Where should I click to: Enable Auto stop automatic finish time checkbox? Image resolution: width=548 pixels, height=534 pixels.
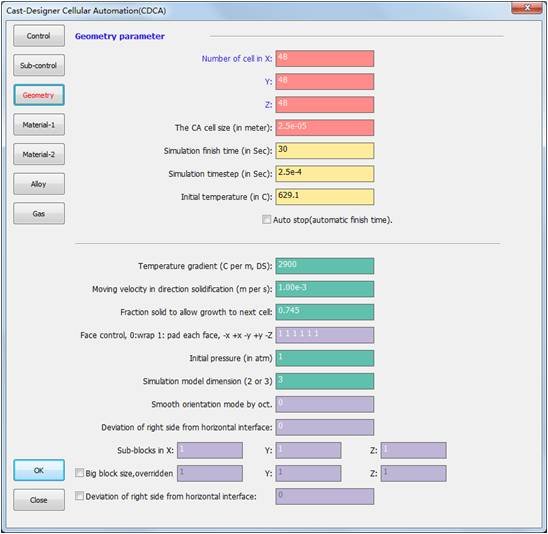(266, 219)
